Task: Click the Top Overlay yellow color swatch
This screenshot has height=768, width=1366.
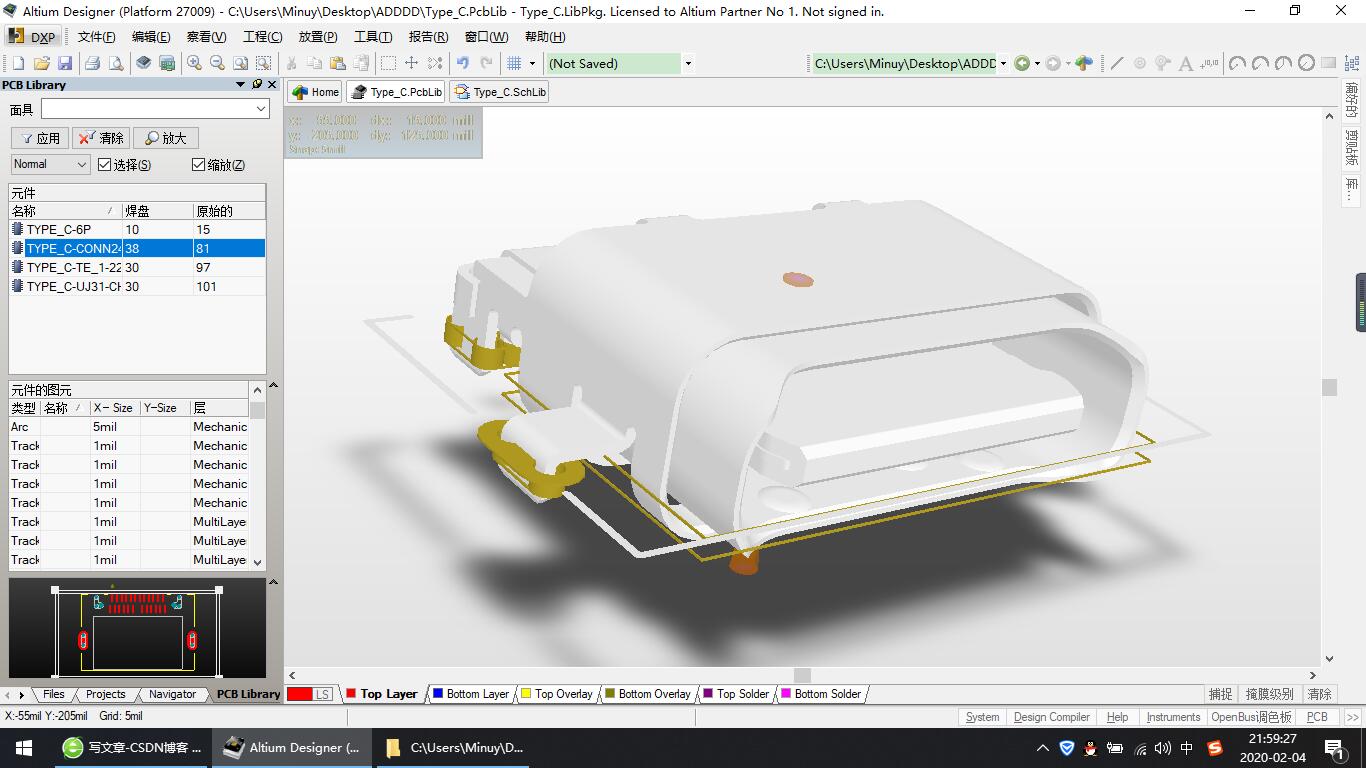Action: 526,694
